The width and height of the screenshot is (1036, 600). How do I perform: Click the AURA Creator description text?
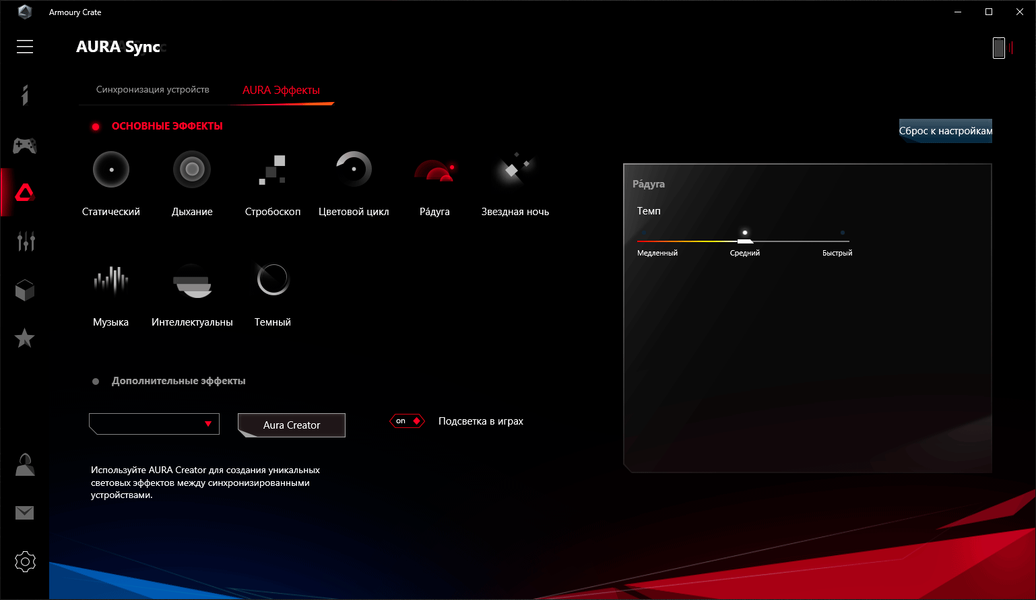[x=205, y=482]
